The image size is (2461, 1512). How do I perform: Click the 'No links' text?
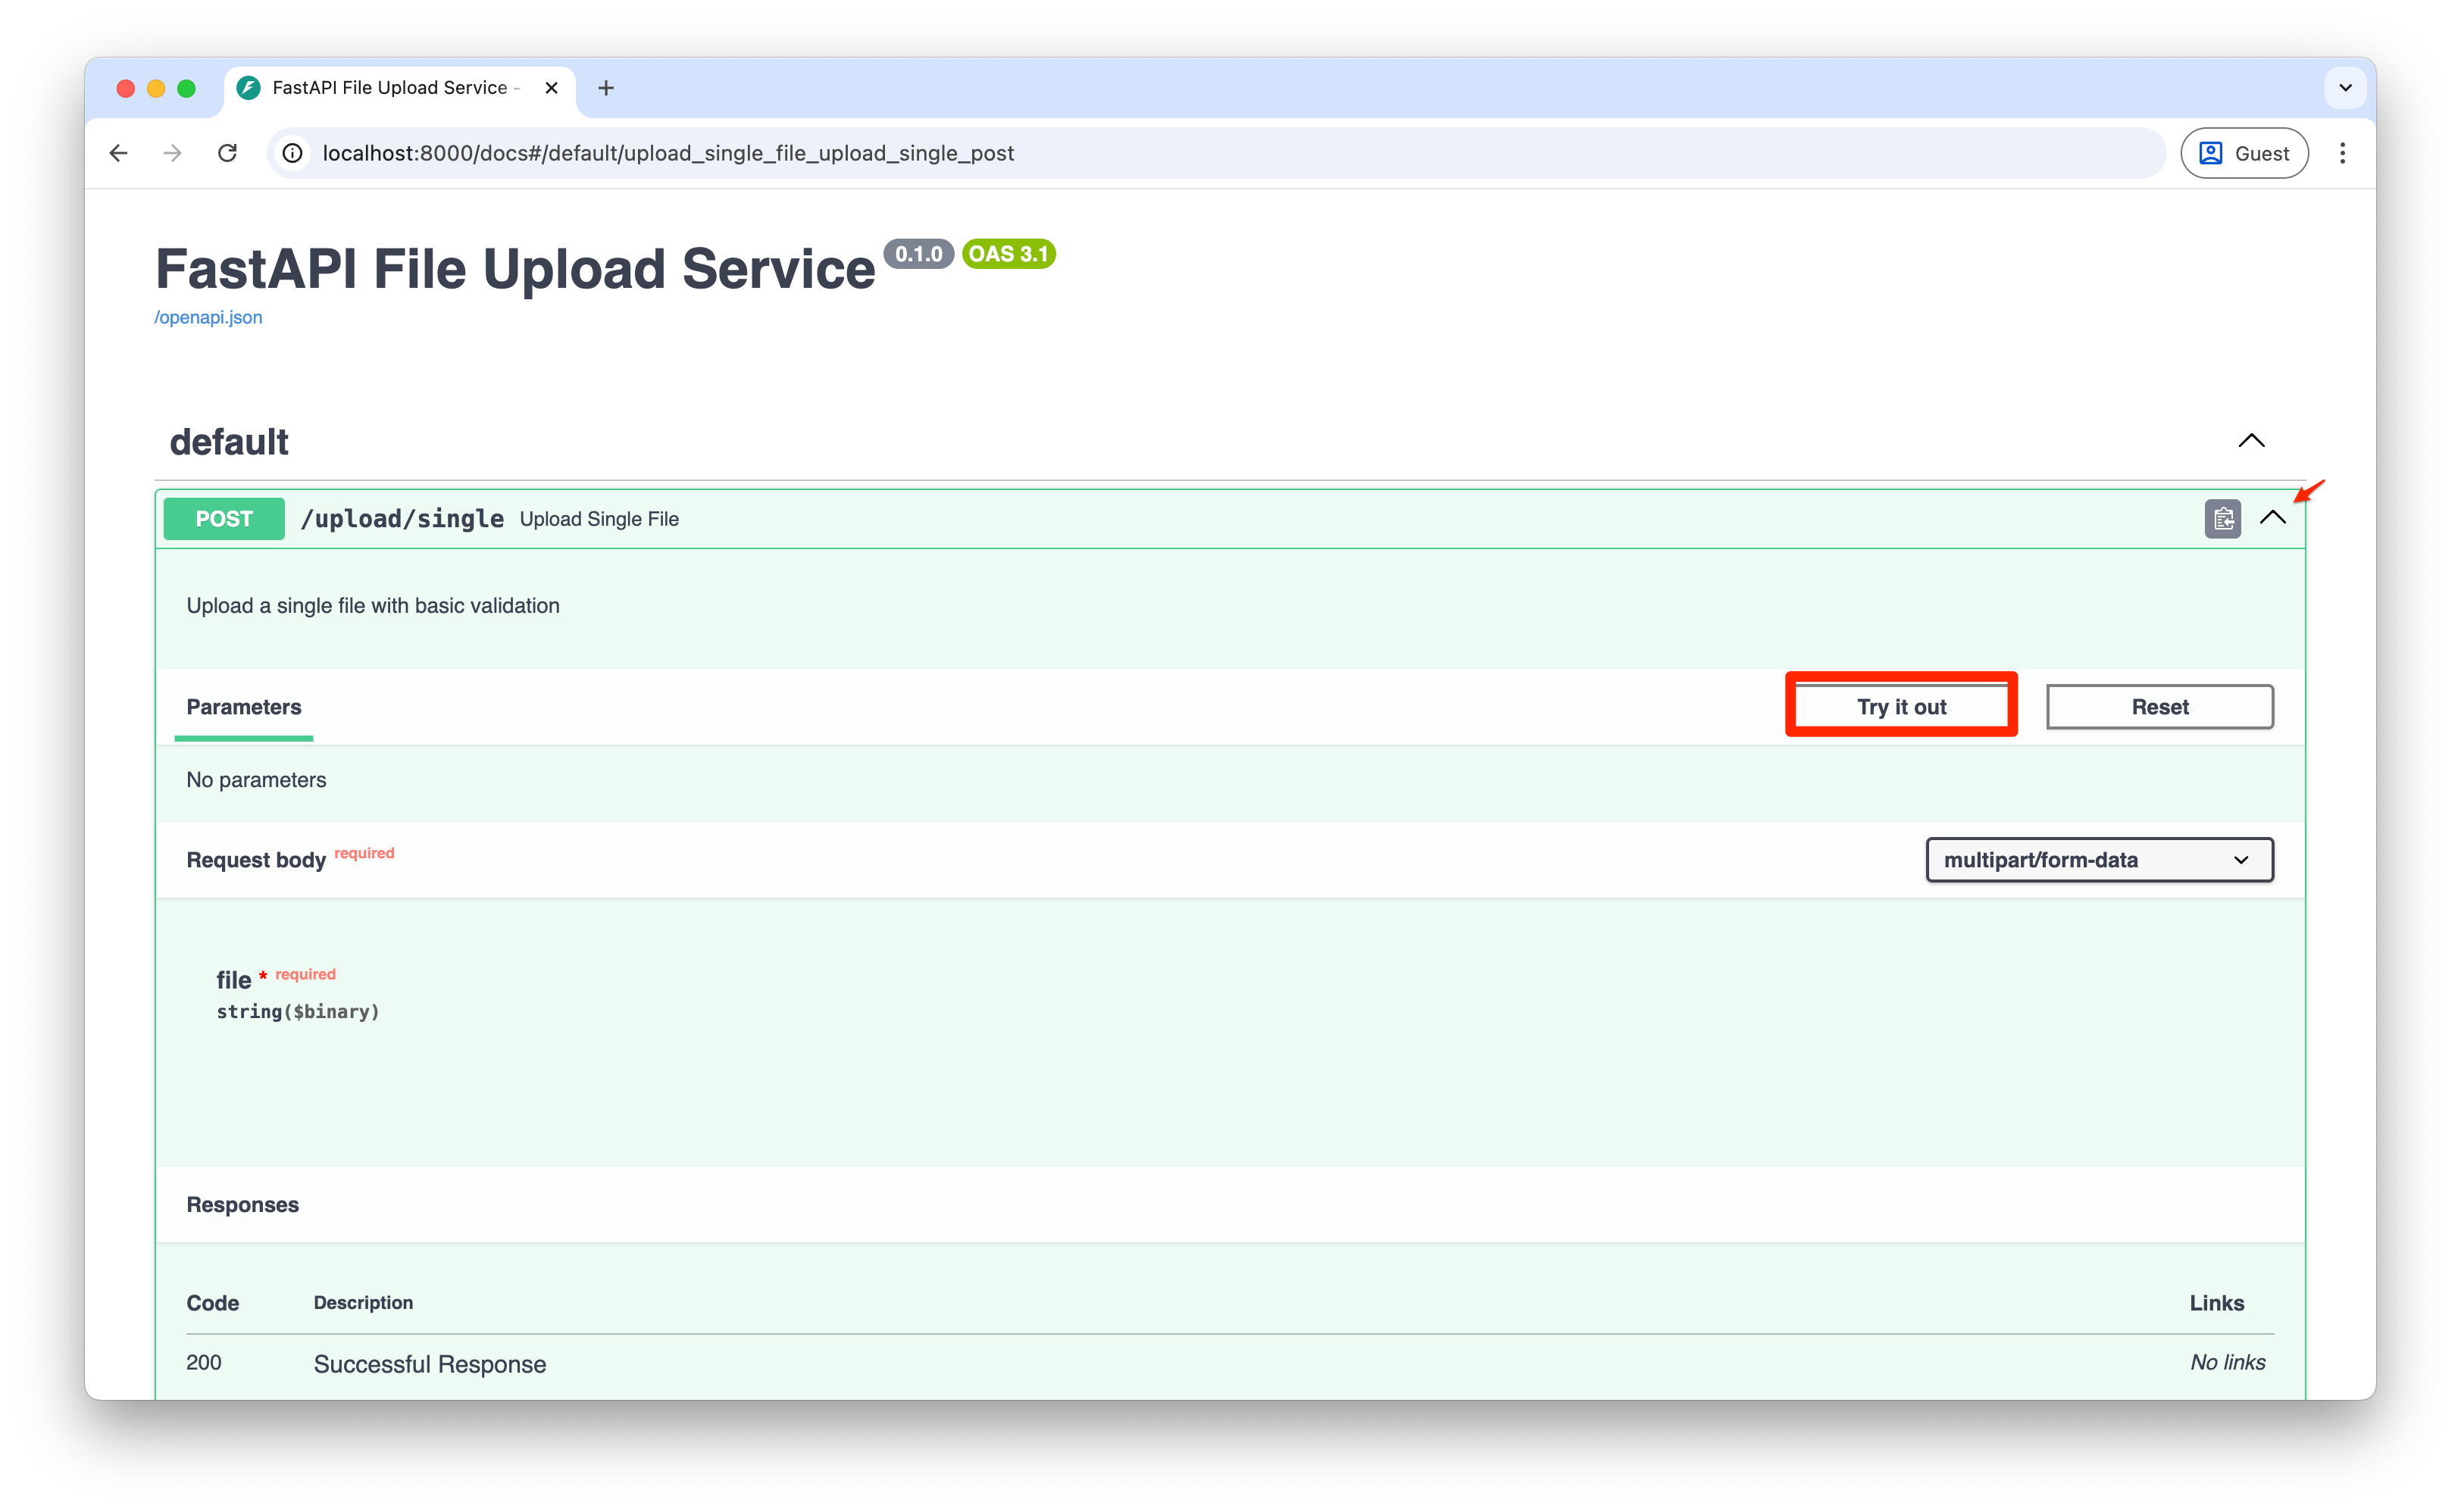[2227, 1363]
